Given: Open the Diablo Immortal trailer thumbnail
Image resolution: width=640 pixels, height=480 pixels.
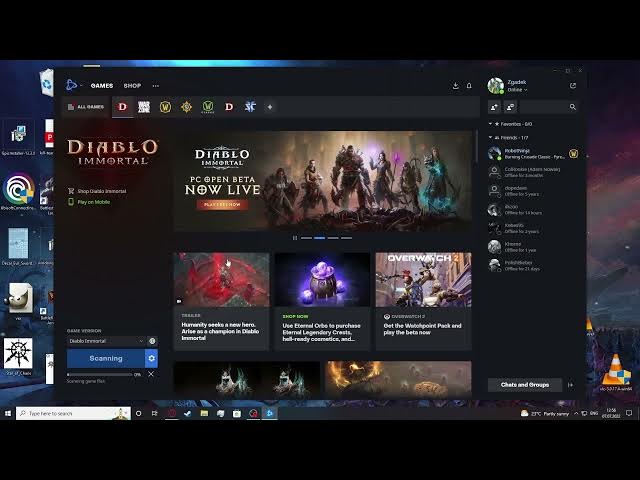Looking at the screenshot, I should point(222,280).
